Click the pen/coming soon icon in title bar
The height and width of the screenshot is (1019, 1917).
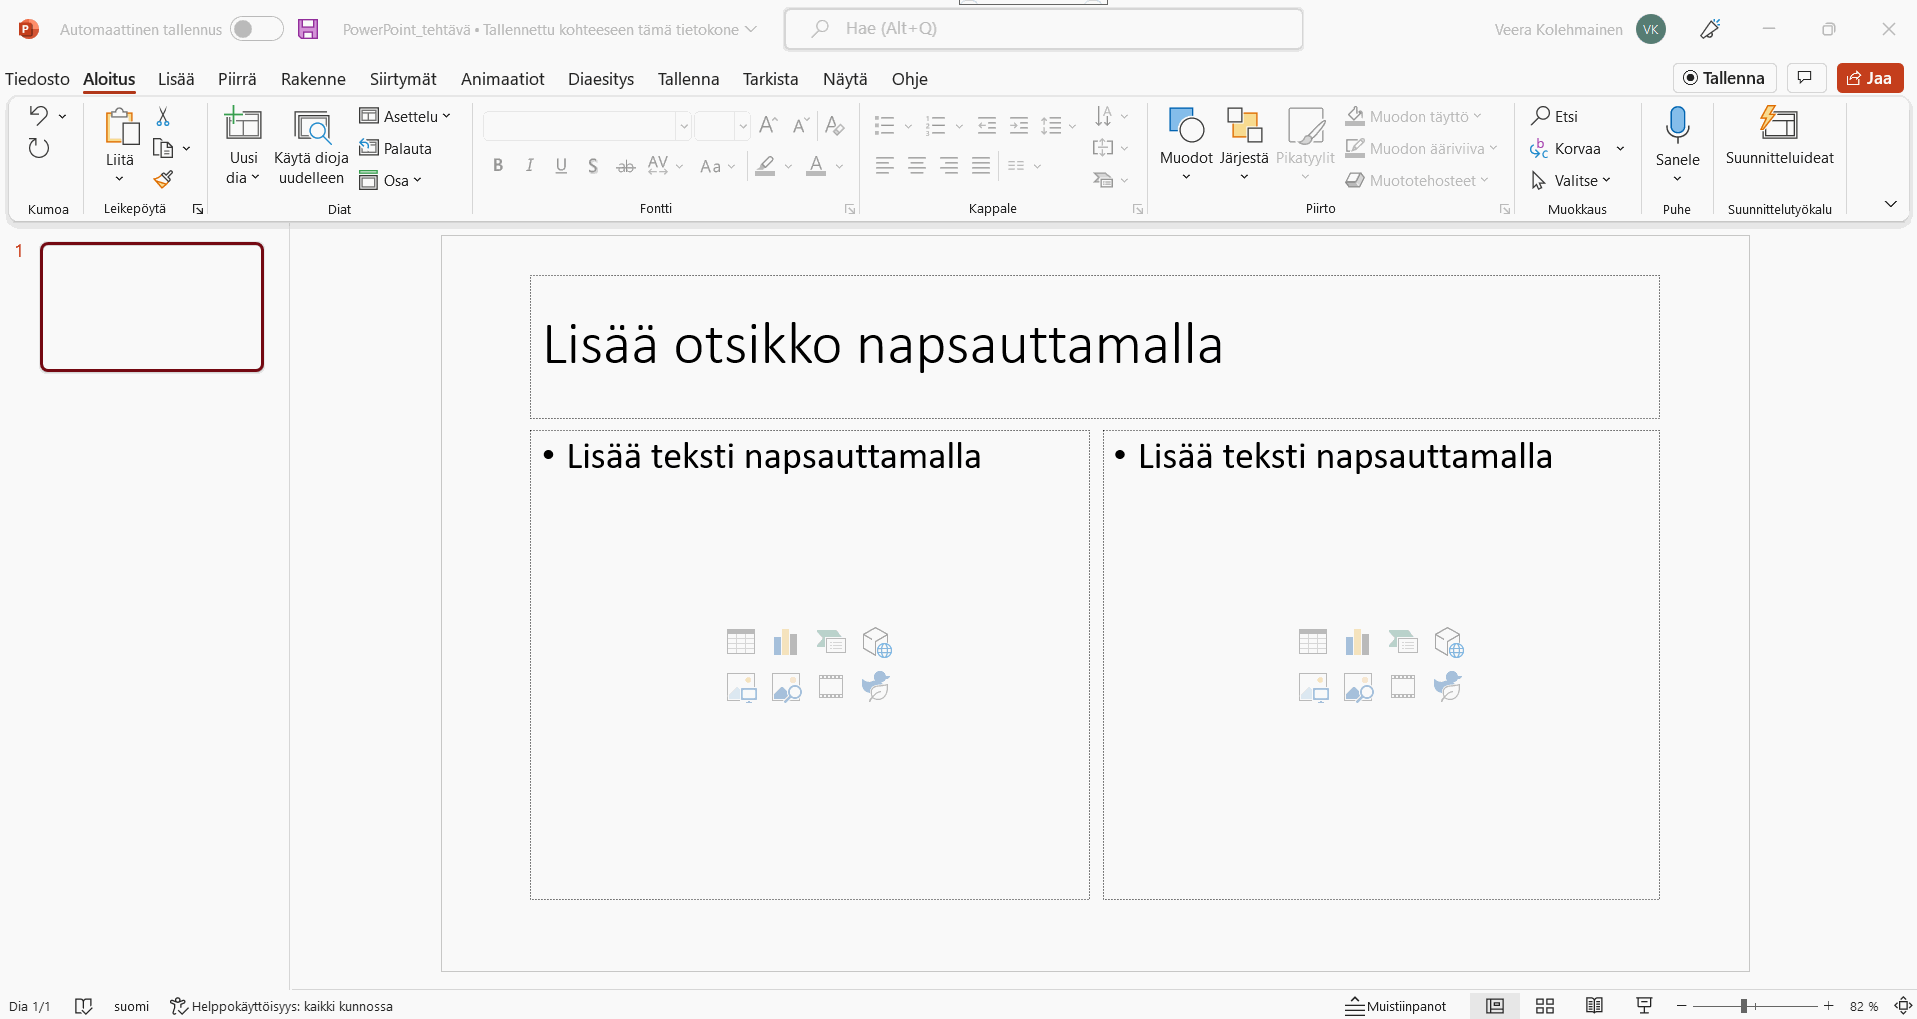coord(1710,29)
